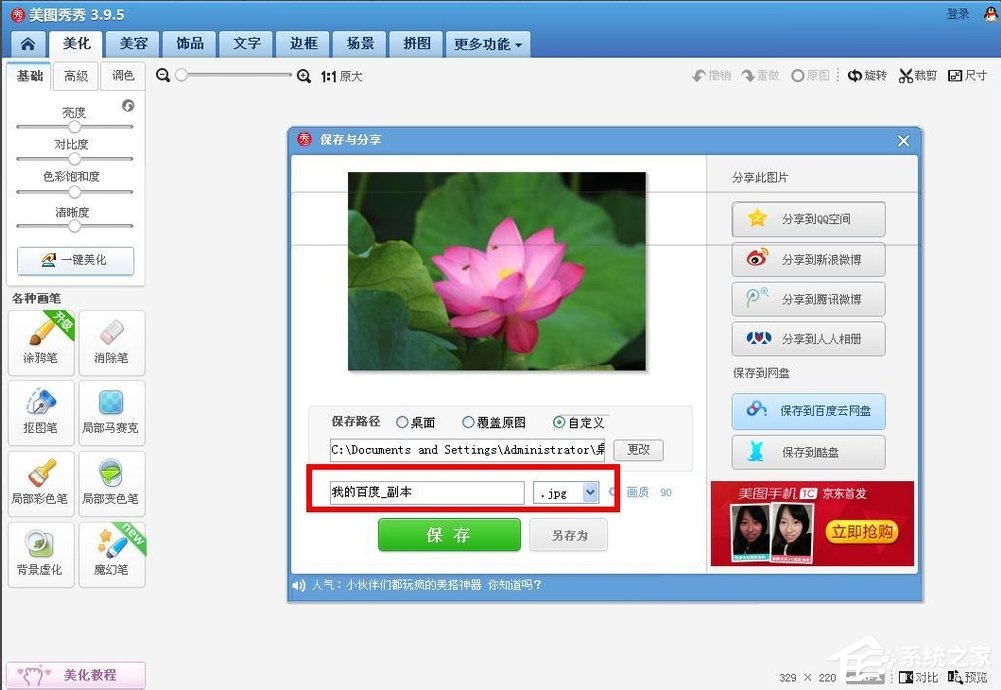Select the 消除笔 eraser pen tool

[111, 343]
